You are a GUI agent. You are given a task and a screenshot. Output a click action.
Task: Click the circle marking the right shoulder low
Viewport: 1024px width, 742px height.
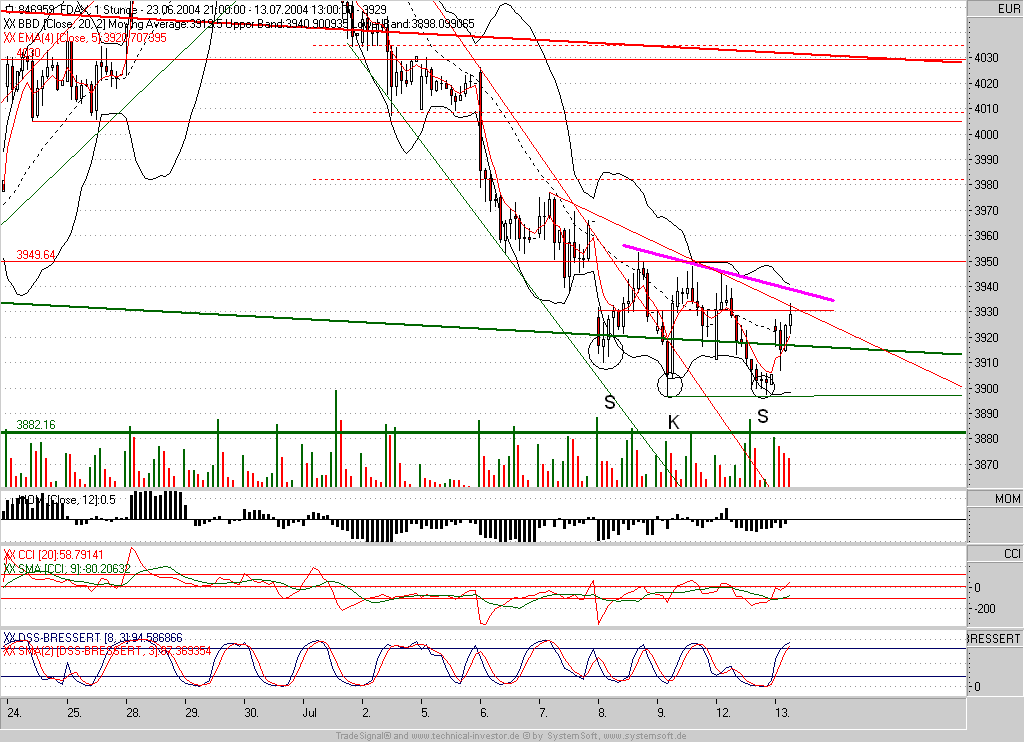coord(763,385)
